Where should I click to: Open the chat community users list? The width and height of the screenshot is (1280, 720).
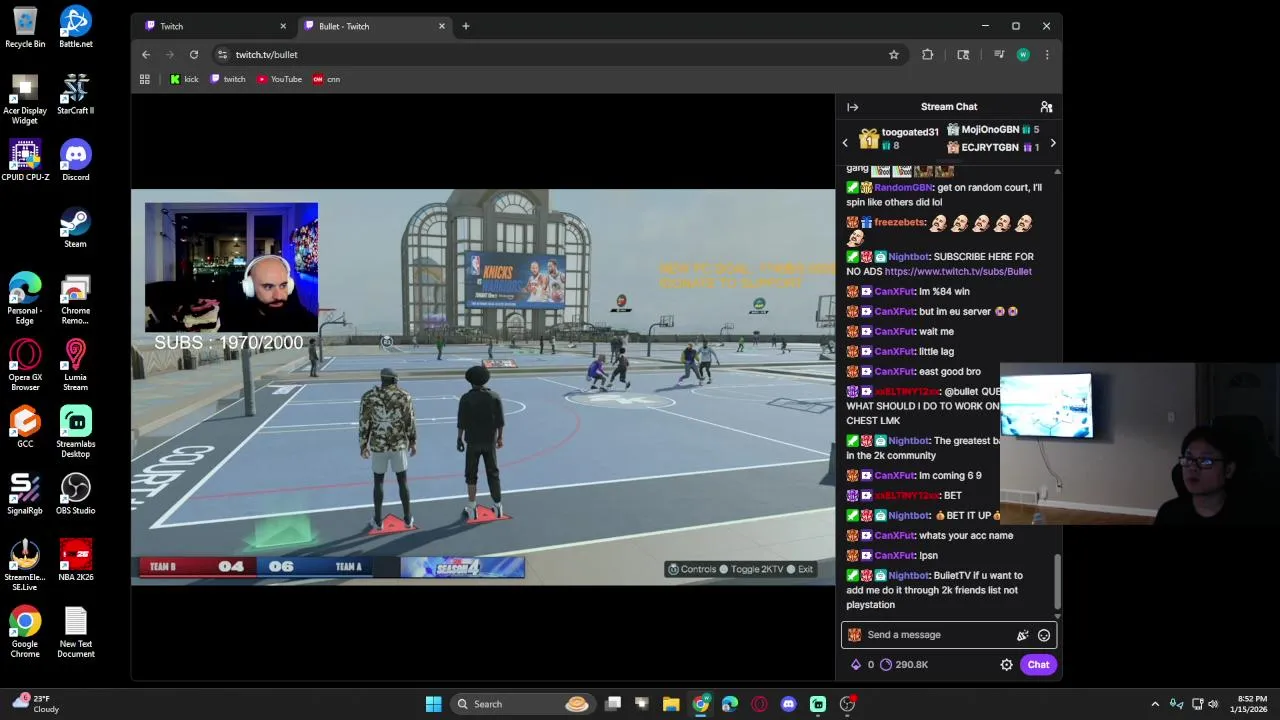[1046, 107]
